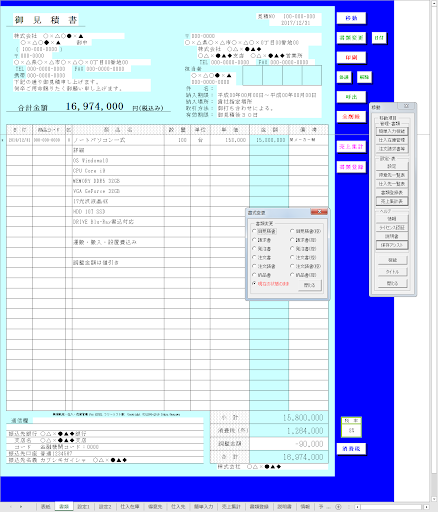This screenshot has width=438, height=512.
Task: Click the green 呼出 button
Action: click(x=351, y=97)
